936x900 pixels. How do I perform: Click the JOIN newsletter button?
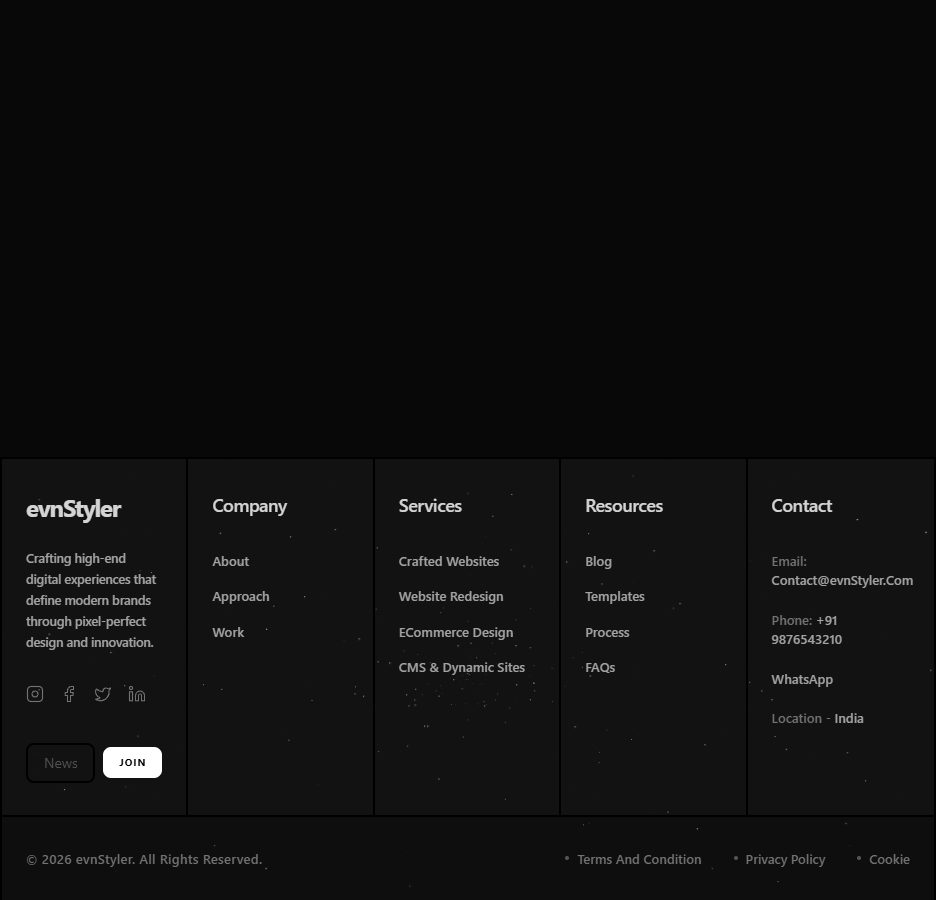(x=132, y=762)
